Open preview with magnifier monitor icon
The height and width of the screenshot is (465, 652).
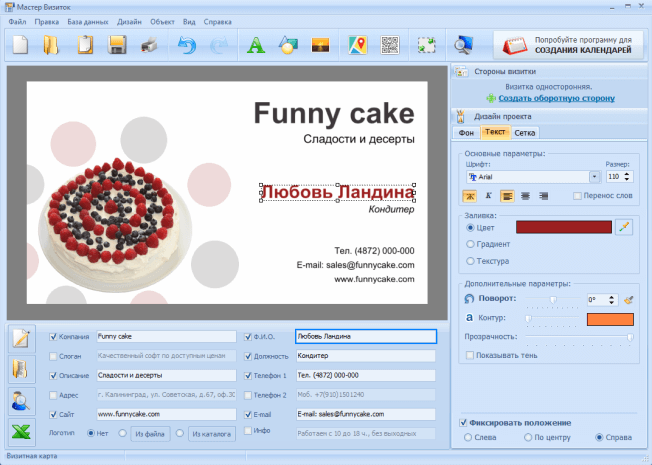[x=463, y=45]
